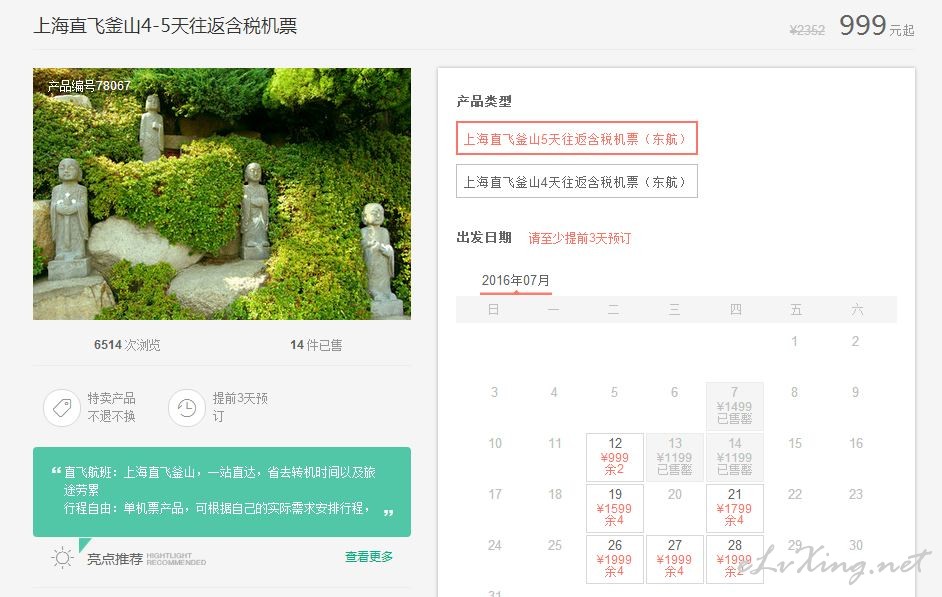Click the 出发日期 heading
This screenshot has height=597, width=942.
coord(484,237)
